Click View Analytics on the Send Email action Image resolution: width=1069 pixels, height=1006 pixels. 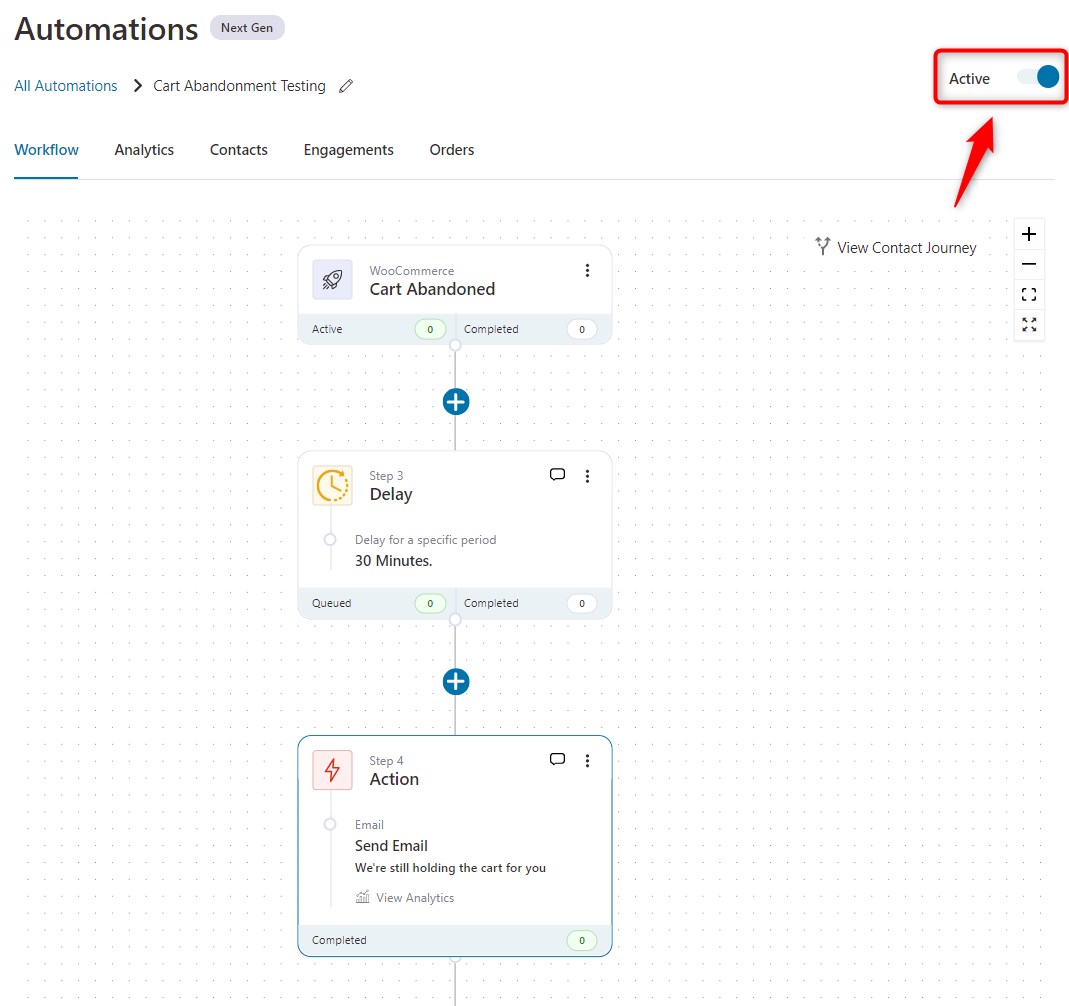(x=405, y=897)
